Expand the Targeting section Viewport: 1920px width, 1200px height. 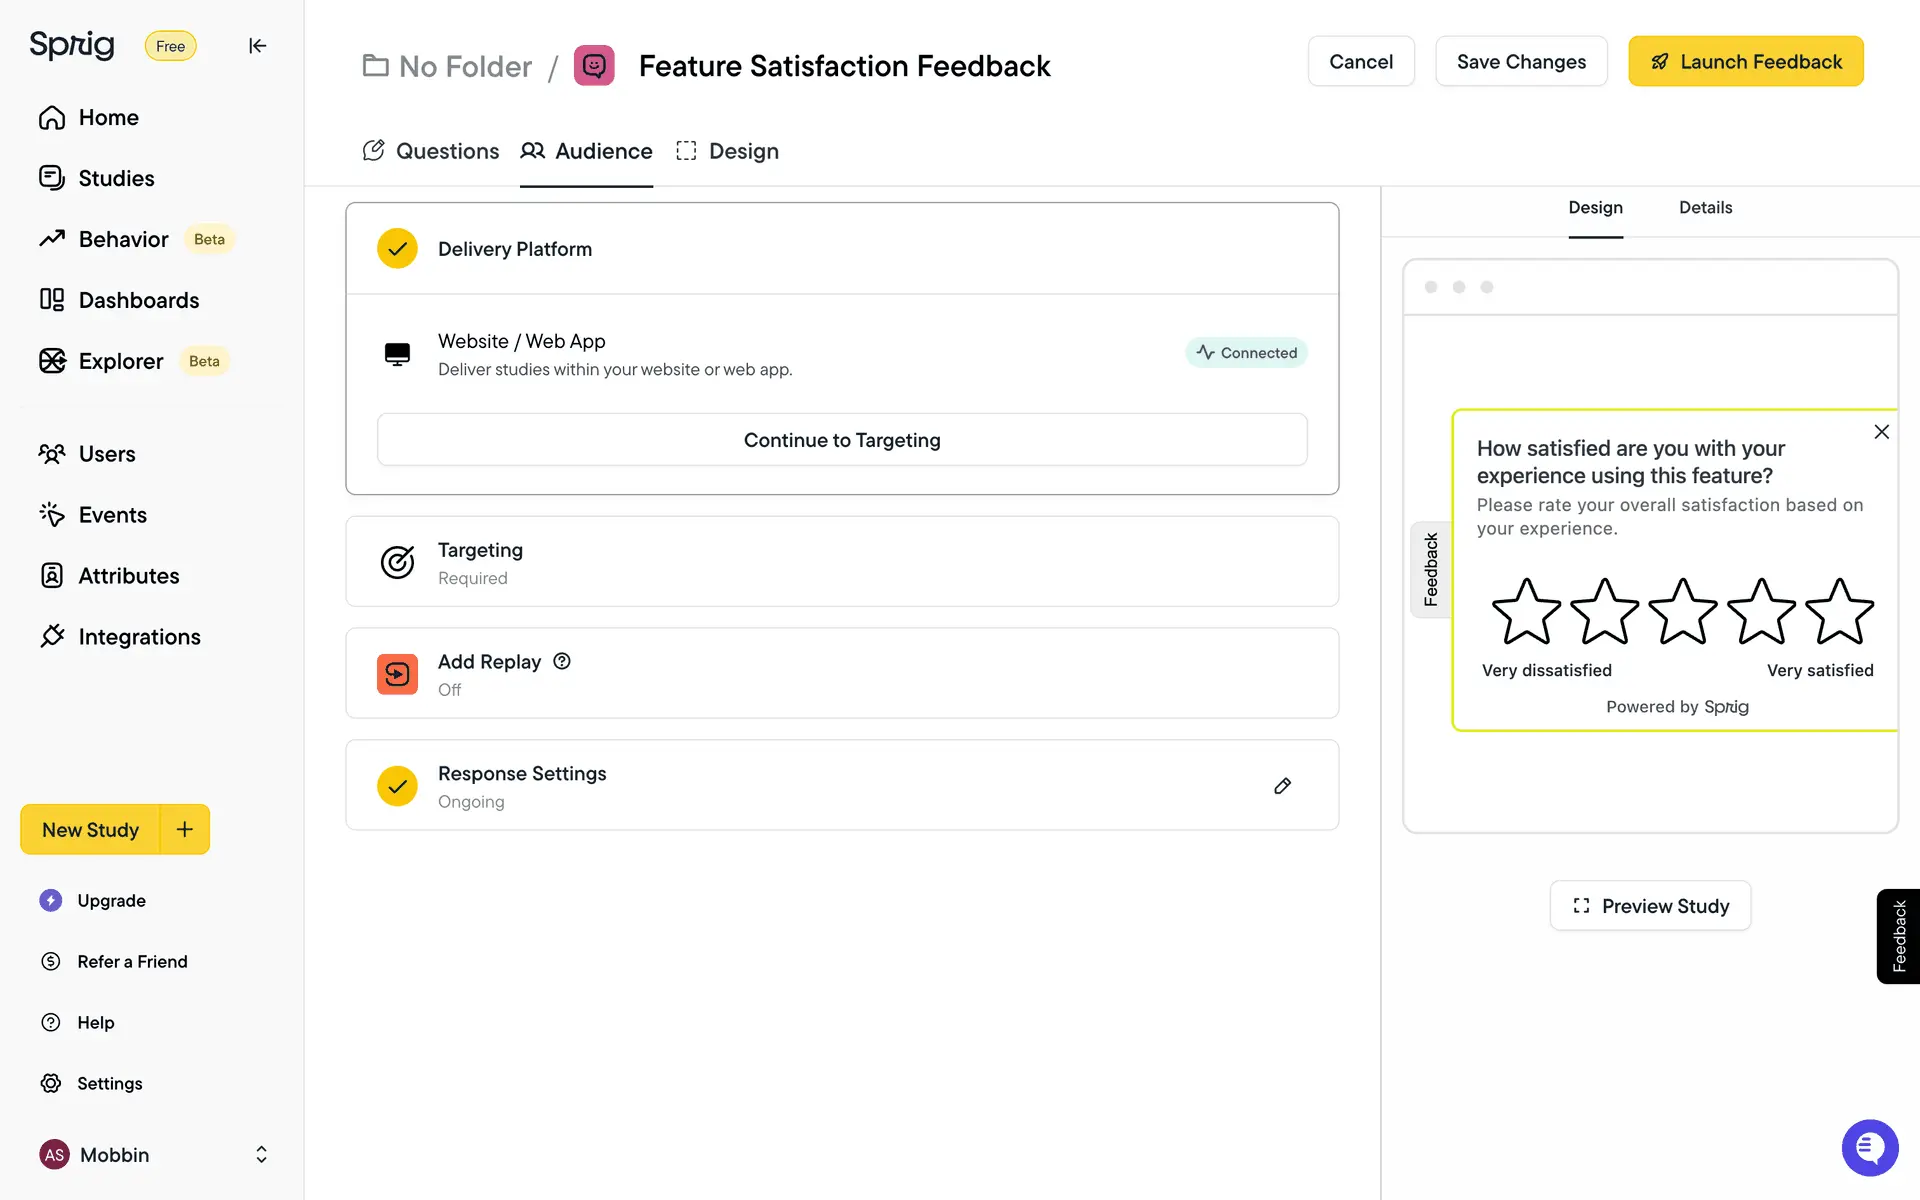click(842, 562)
